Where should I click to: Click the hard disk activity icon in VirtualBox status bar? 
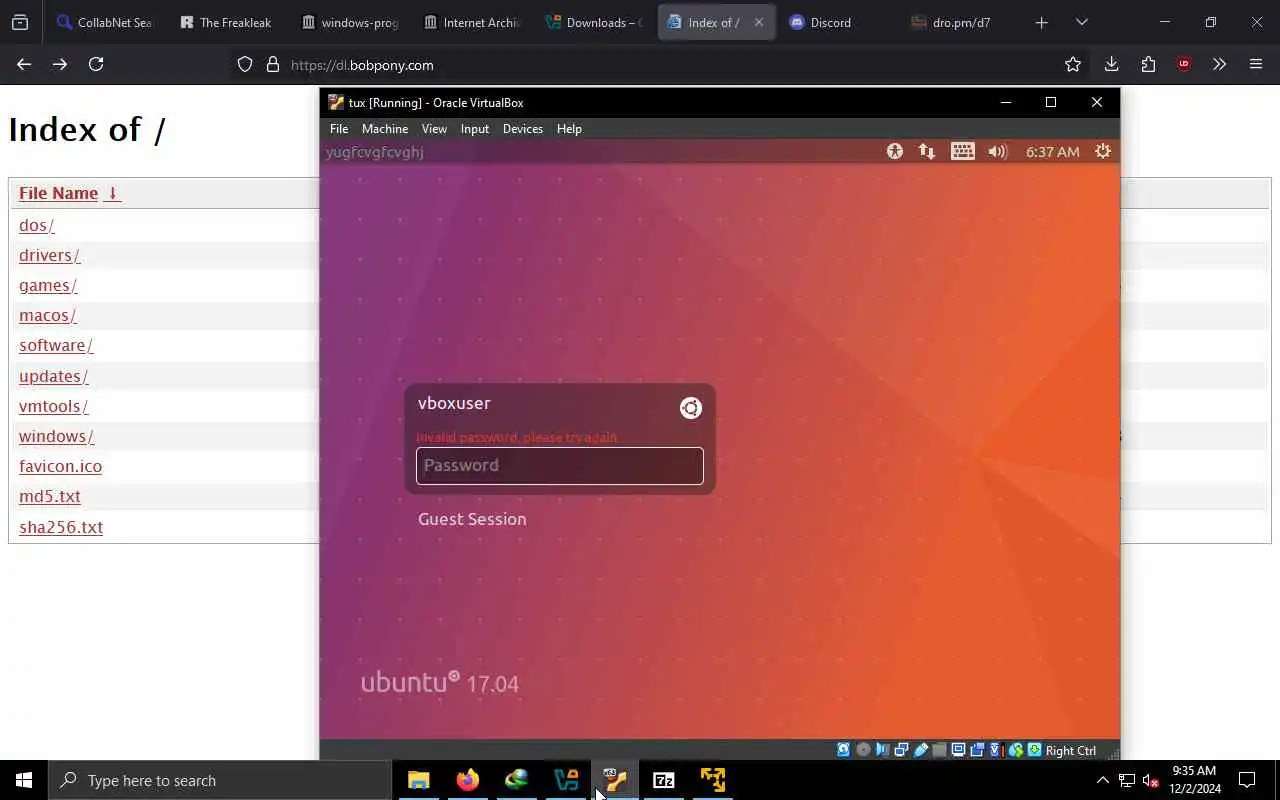point(844,750)
